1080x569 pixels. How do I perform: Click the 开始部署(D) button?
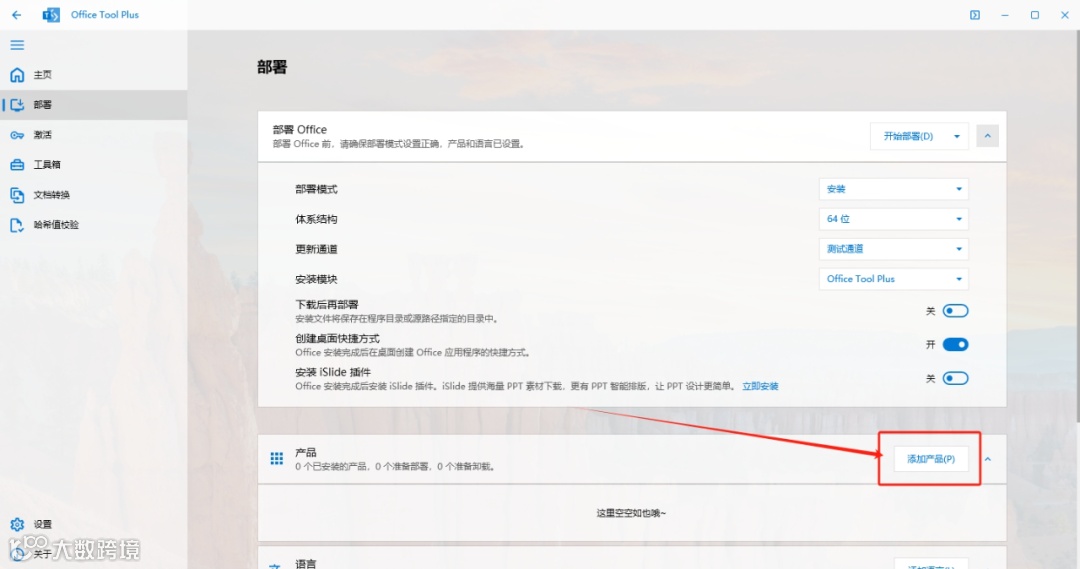tap(908, 136)
